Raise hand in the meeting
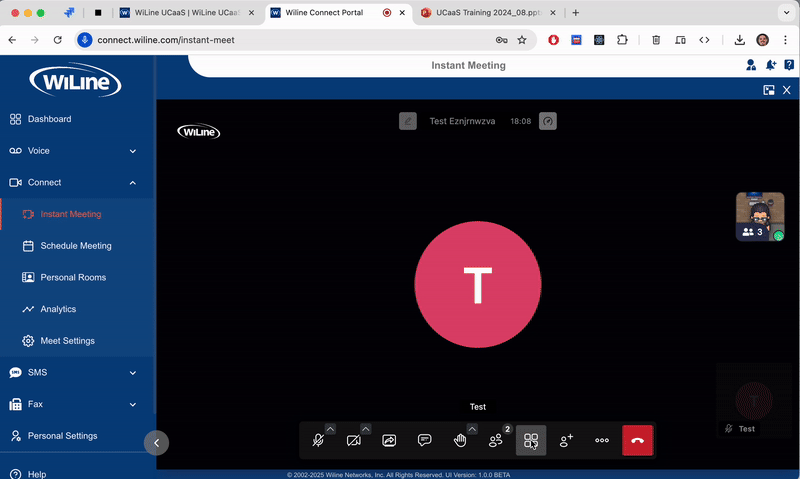The image size is (800, 479). pos(460,440)
